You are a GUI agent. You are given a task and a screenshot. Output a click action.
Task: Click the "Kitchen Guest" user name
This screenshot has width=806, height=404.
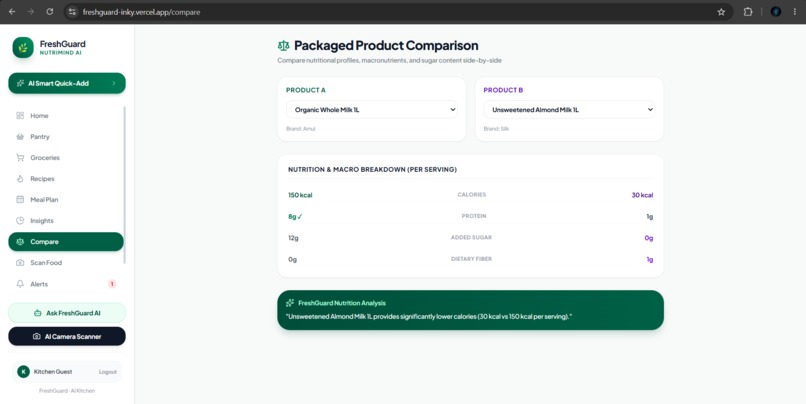pos(53,372)
